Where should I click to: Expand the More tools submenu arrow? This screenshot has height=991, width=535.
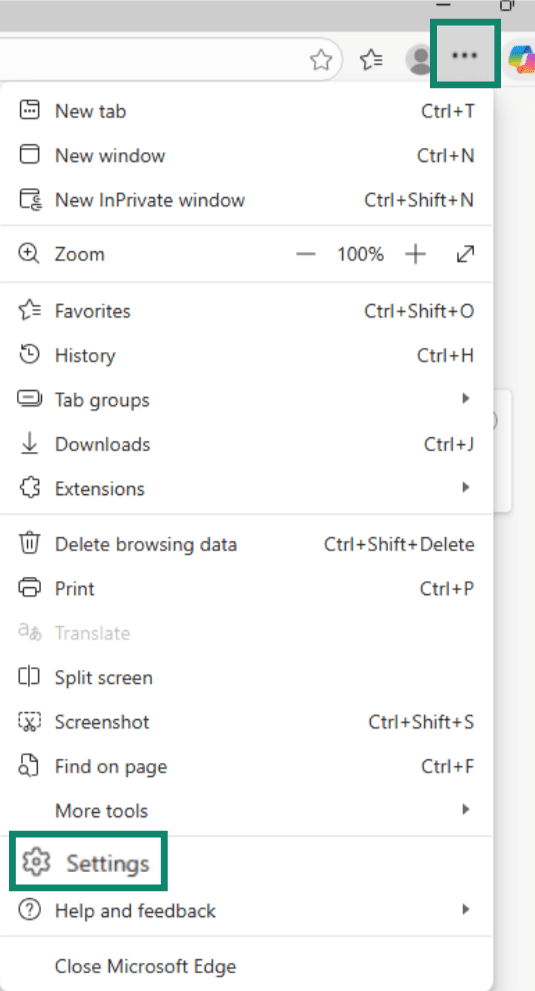465,809
